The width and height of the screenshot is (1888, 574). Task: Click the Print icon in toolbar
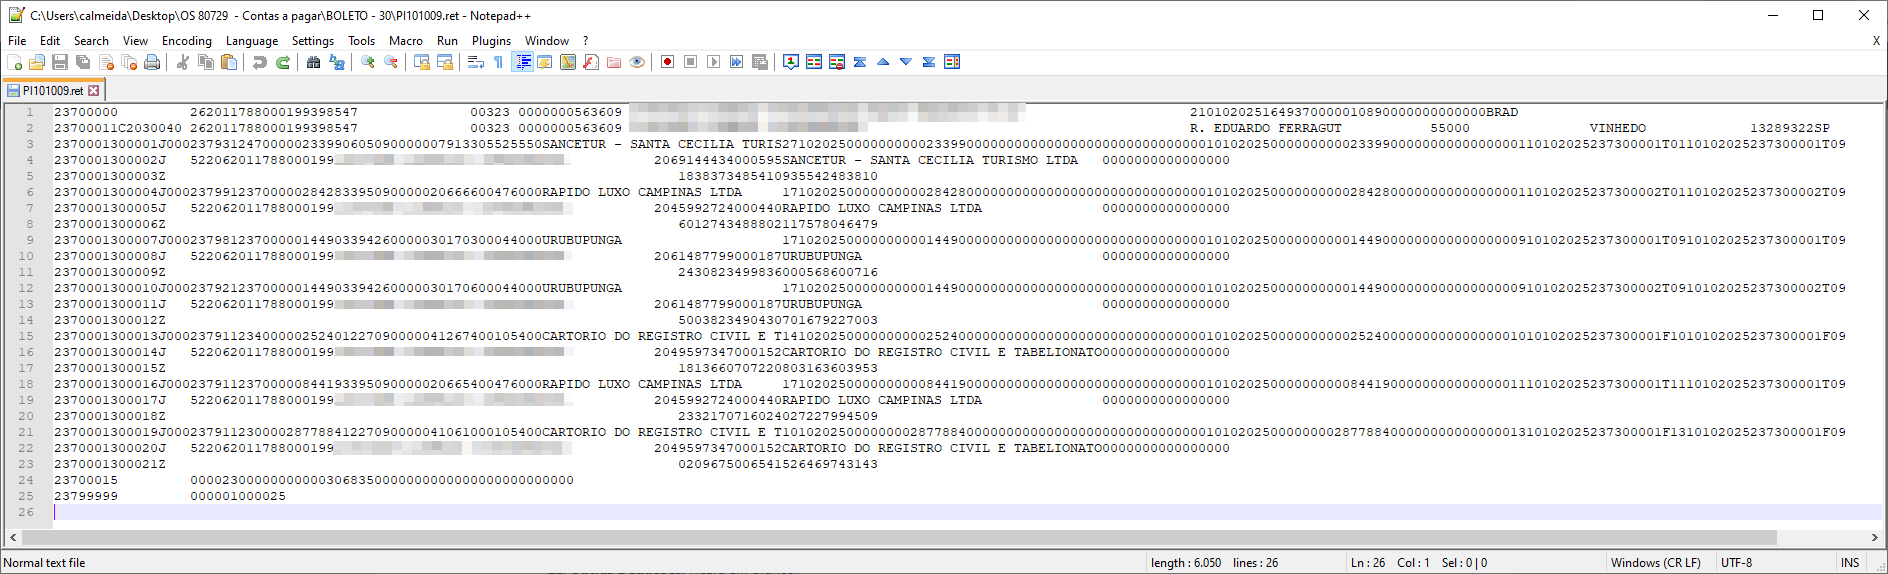pyautogui.click(x=152, y=62)
